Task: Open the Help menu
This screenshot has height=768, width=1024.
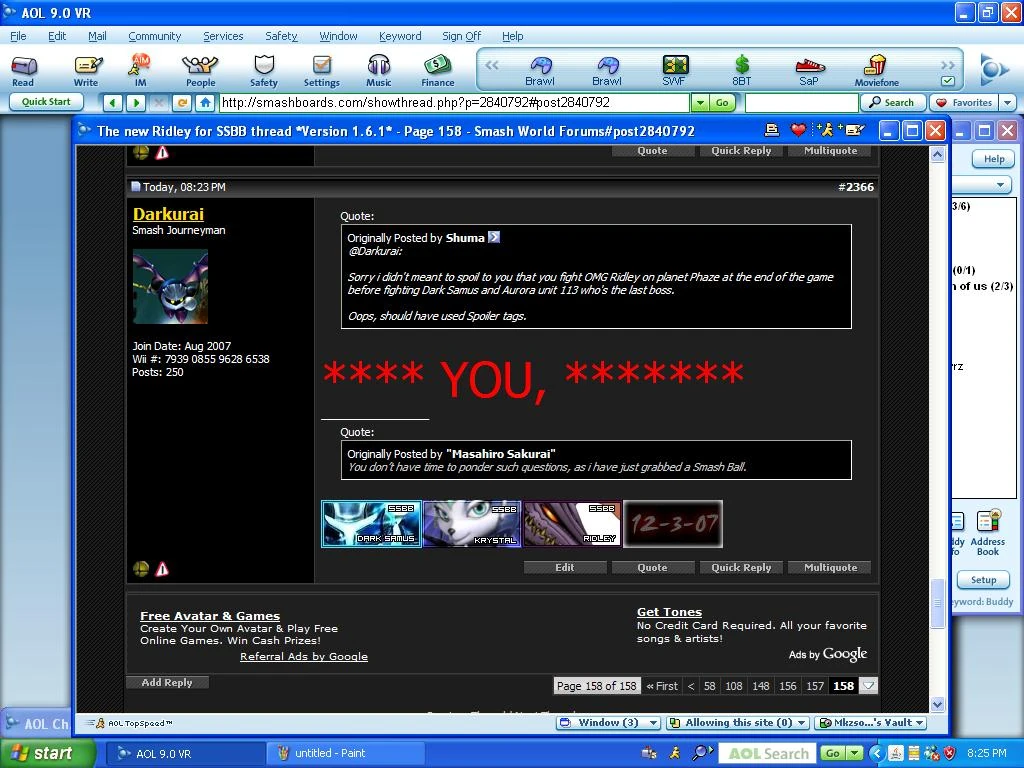Action: tap(513, 36)
